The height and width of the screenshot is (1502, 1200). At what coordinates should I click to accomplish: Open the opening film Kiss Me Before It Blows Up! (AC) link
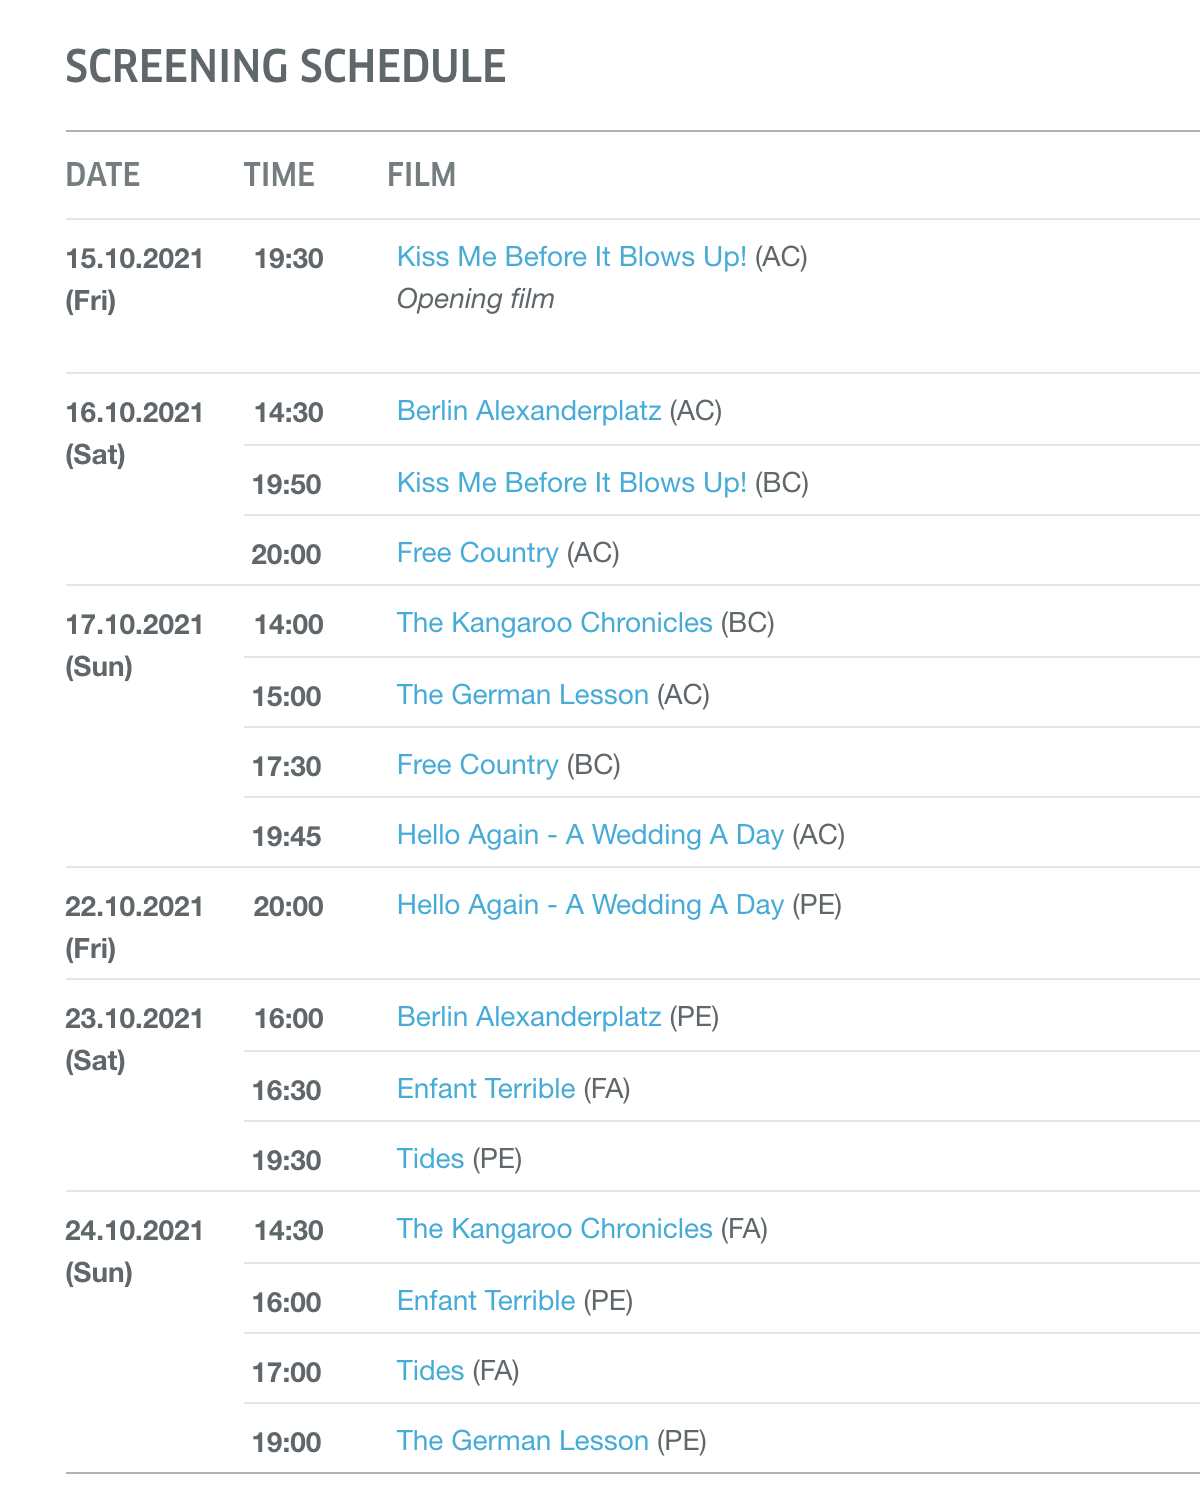click(x=571, y=257)
